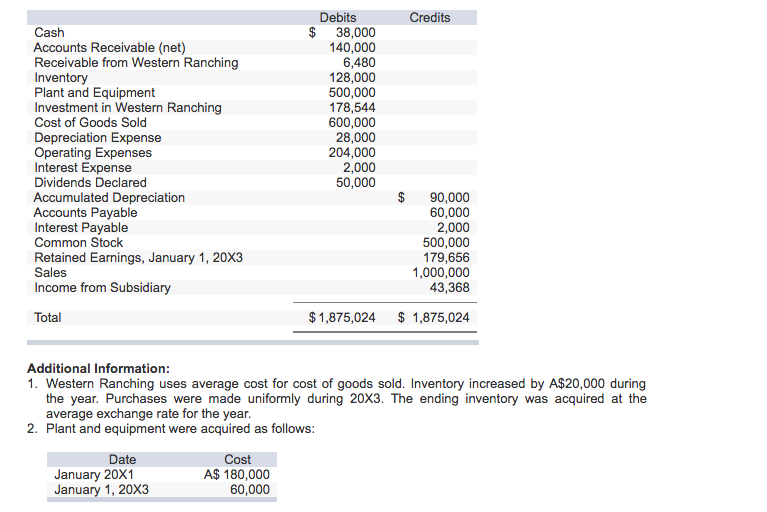Click the Dividends Declared row label

(90, 182)
